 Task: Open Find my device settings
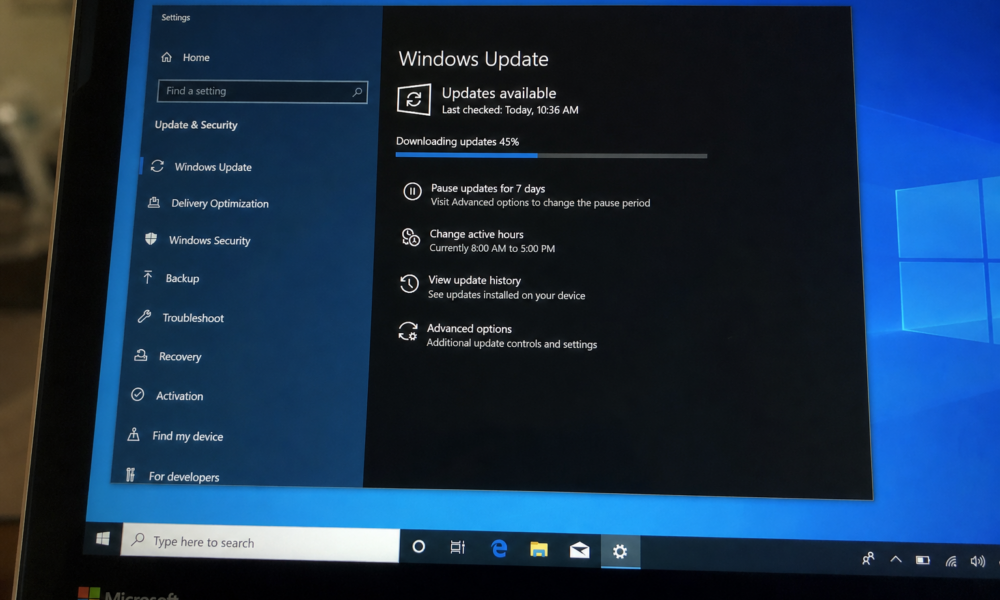188,436
